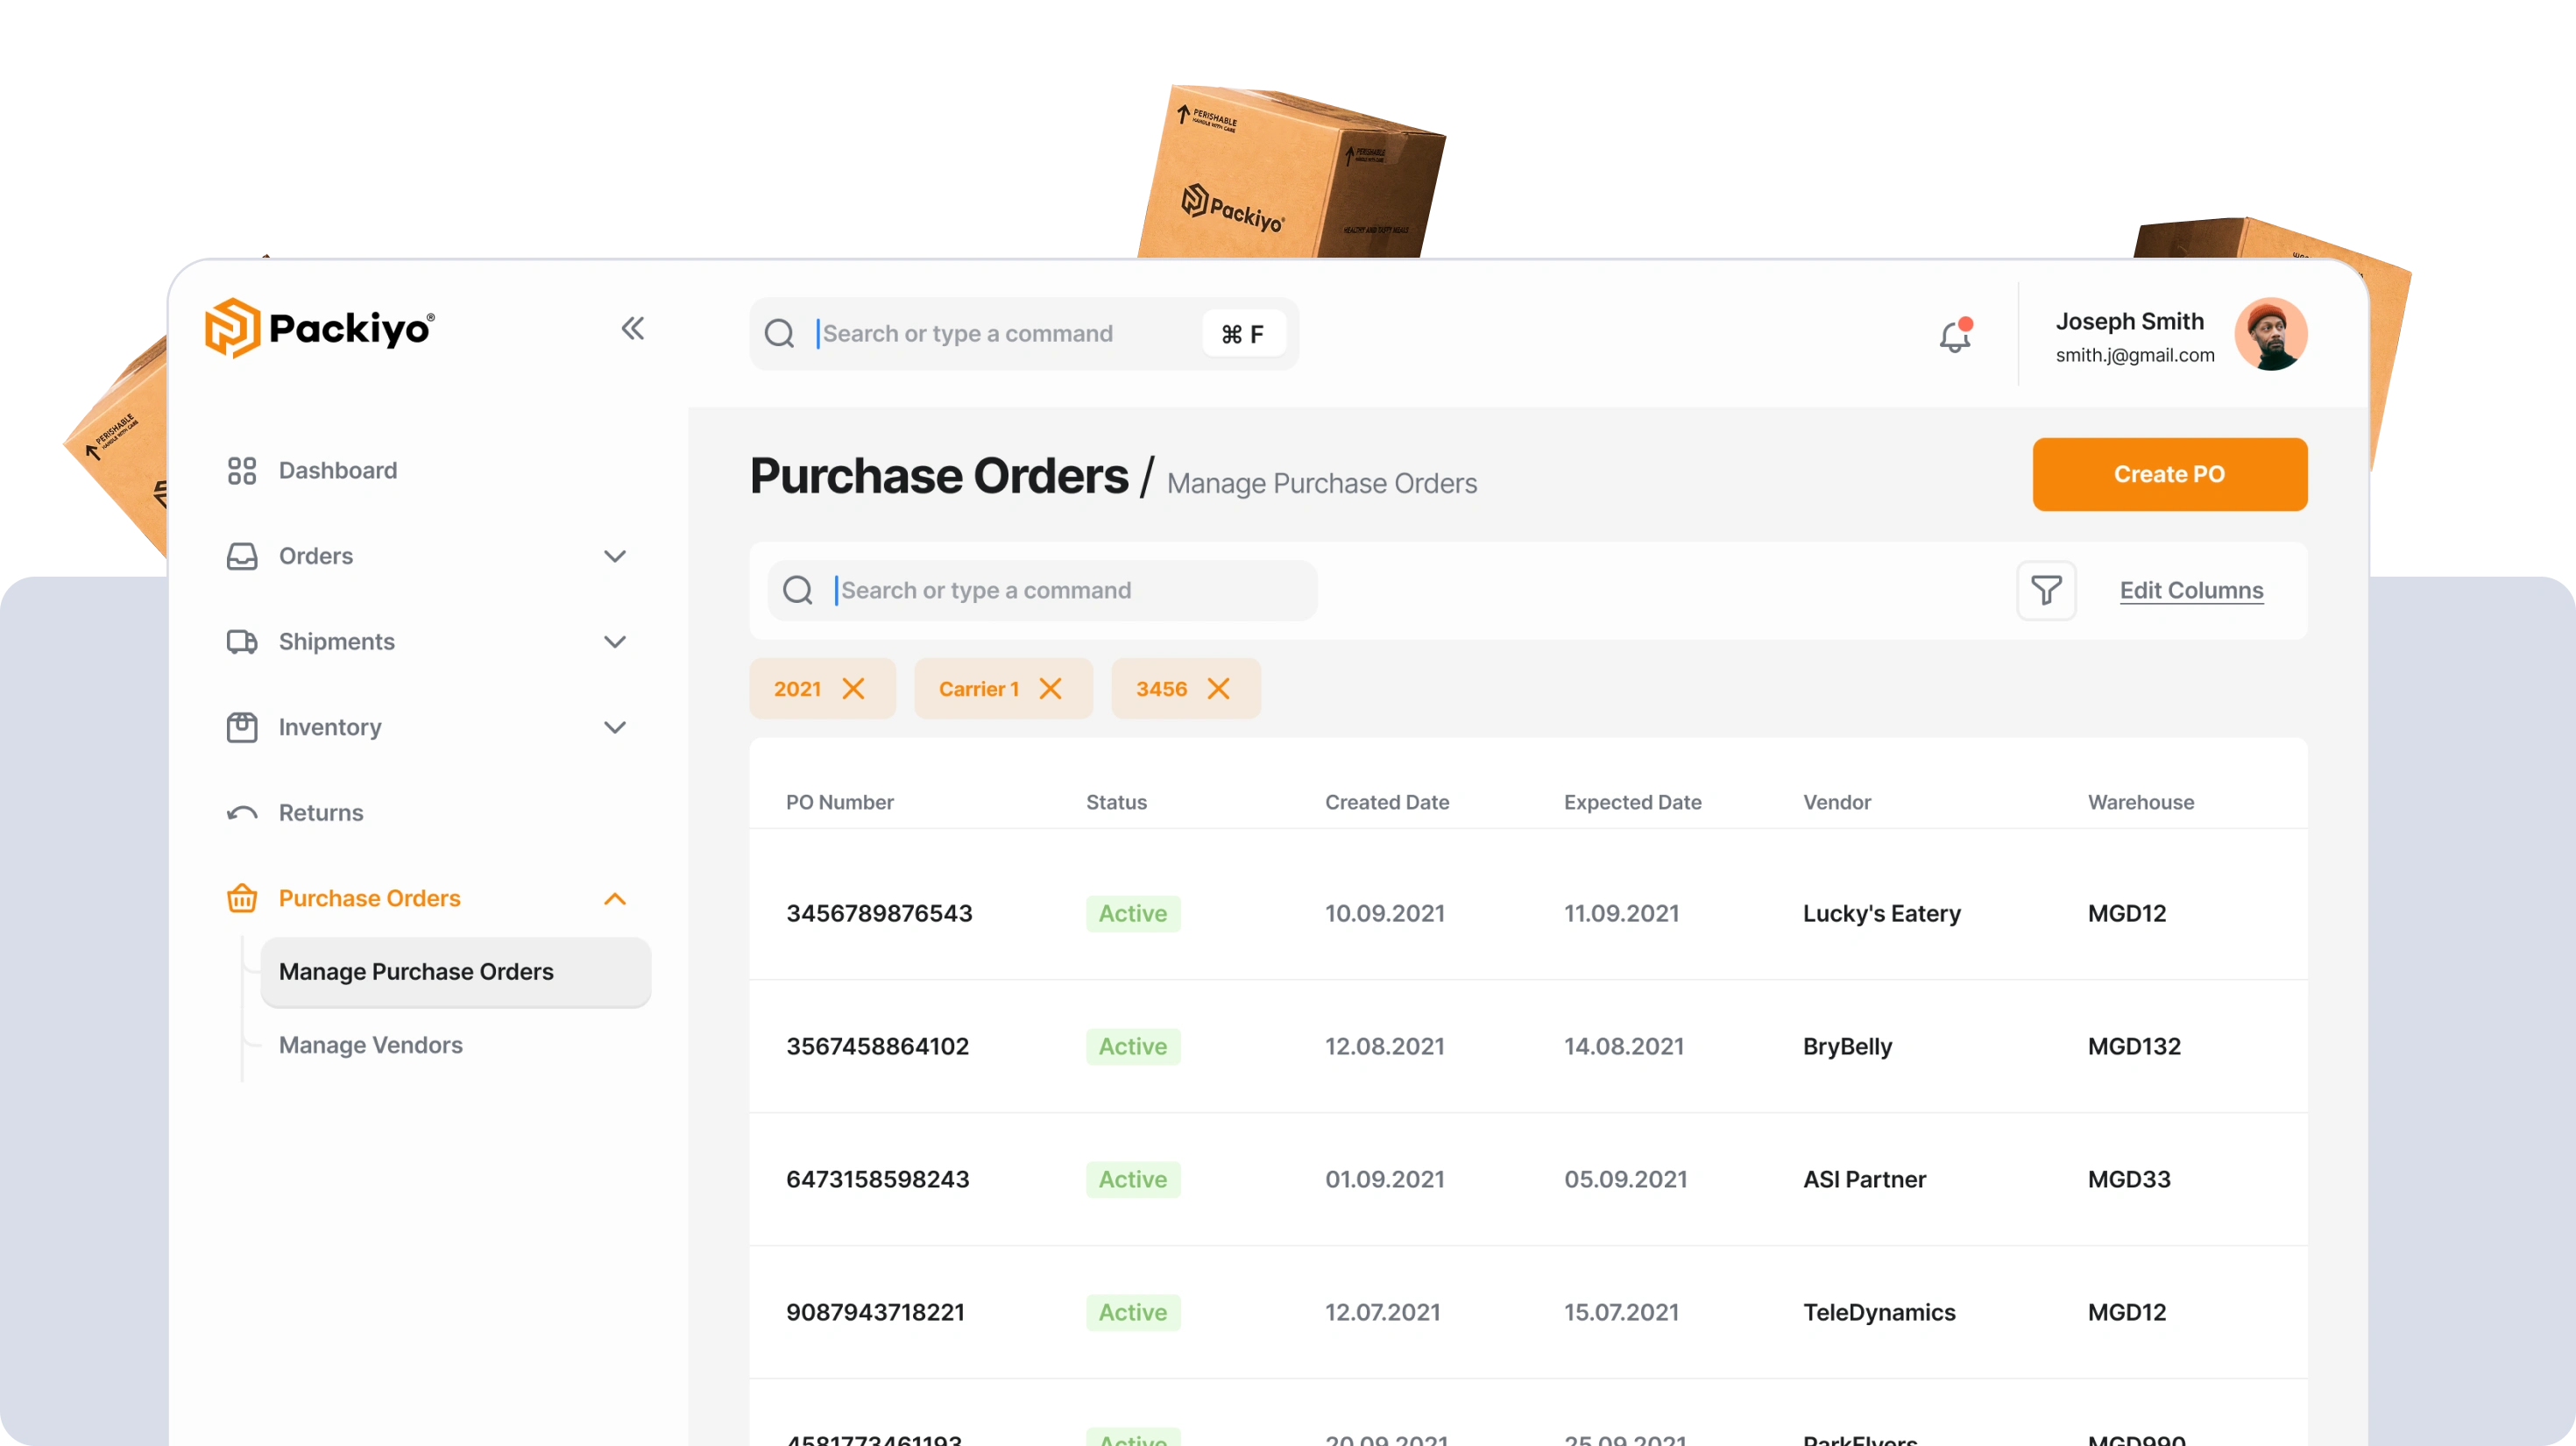Expand the Shipments menu chevron
Viewport: 2576px width, 1446px height.
tap(615, 642)
